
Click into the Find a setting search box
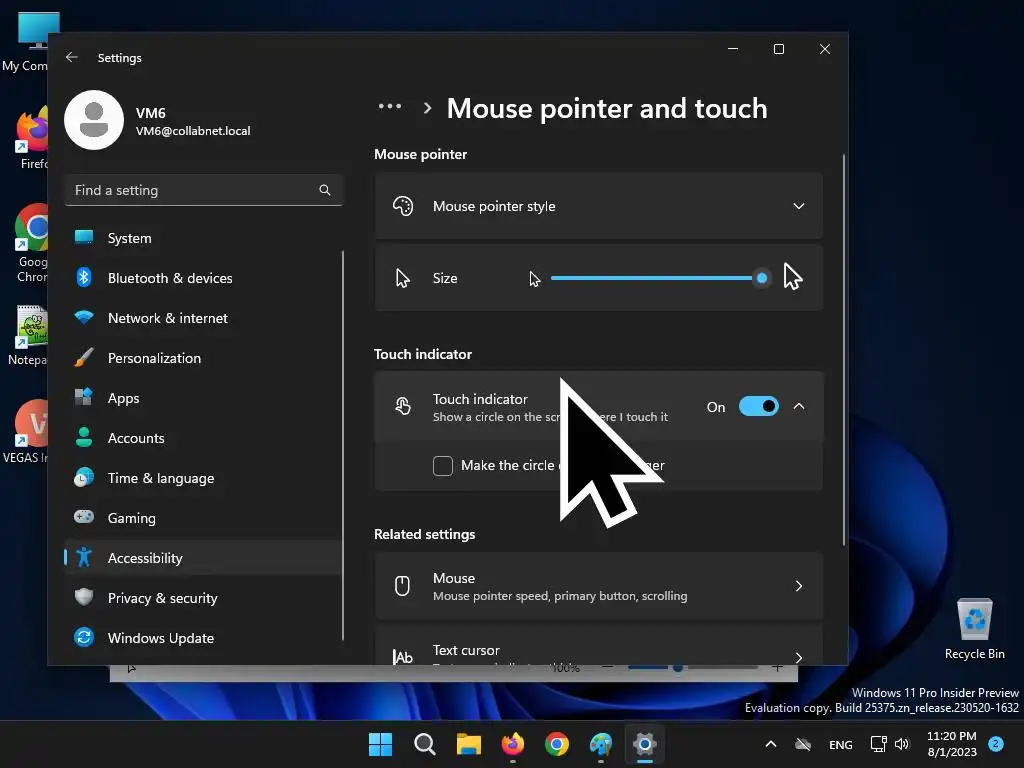[x=204, y=190]
